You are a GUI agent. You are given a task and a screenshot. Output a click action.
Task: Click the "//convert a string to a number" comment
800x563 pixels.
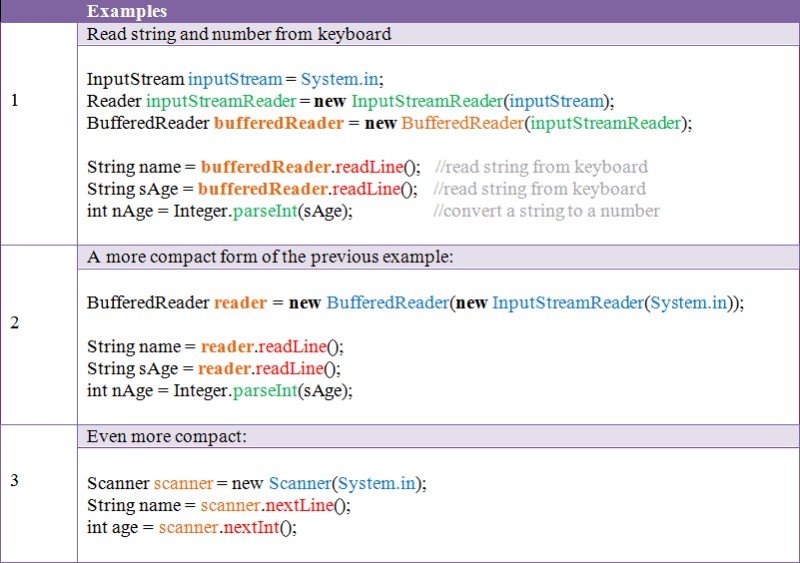(x=546, y=211)
